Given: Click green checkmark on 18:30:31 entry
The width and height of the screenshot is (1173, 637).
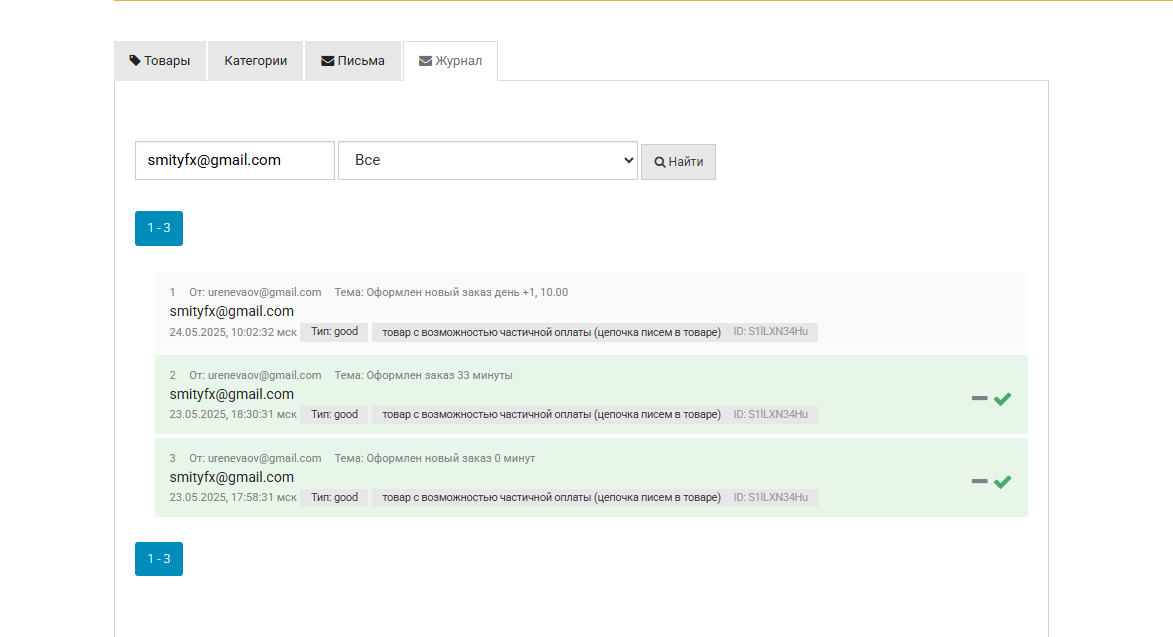Looking at the screenshot, I should (x=1002, y=399).
